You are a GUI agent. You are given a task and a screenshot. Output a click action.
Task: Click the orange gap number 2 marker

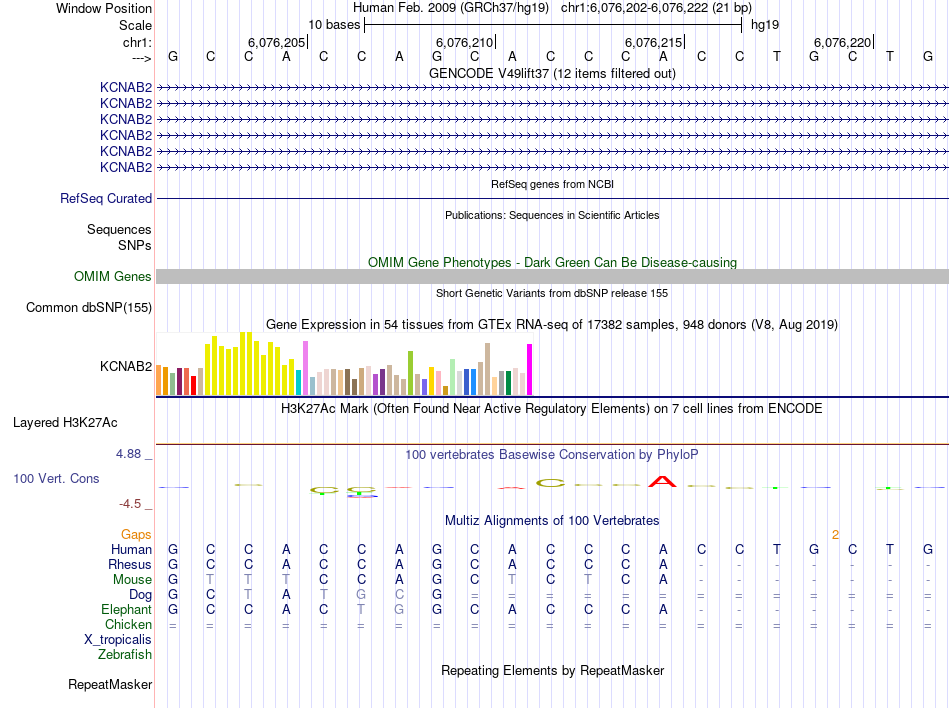click(835, 535)
